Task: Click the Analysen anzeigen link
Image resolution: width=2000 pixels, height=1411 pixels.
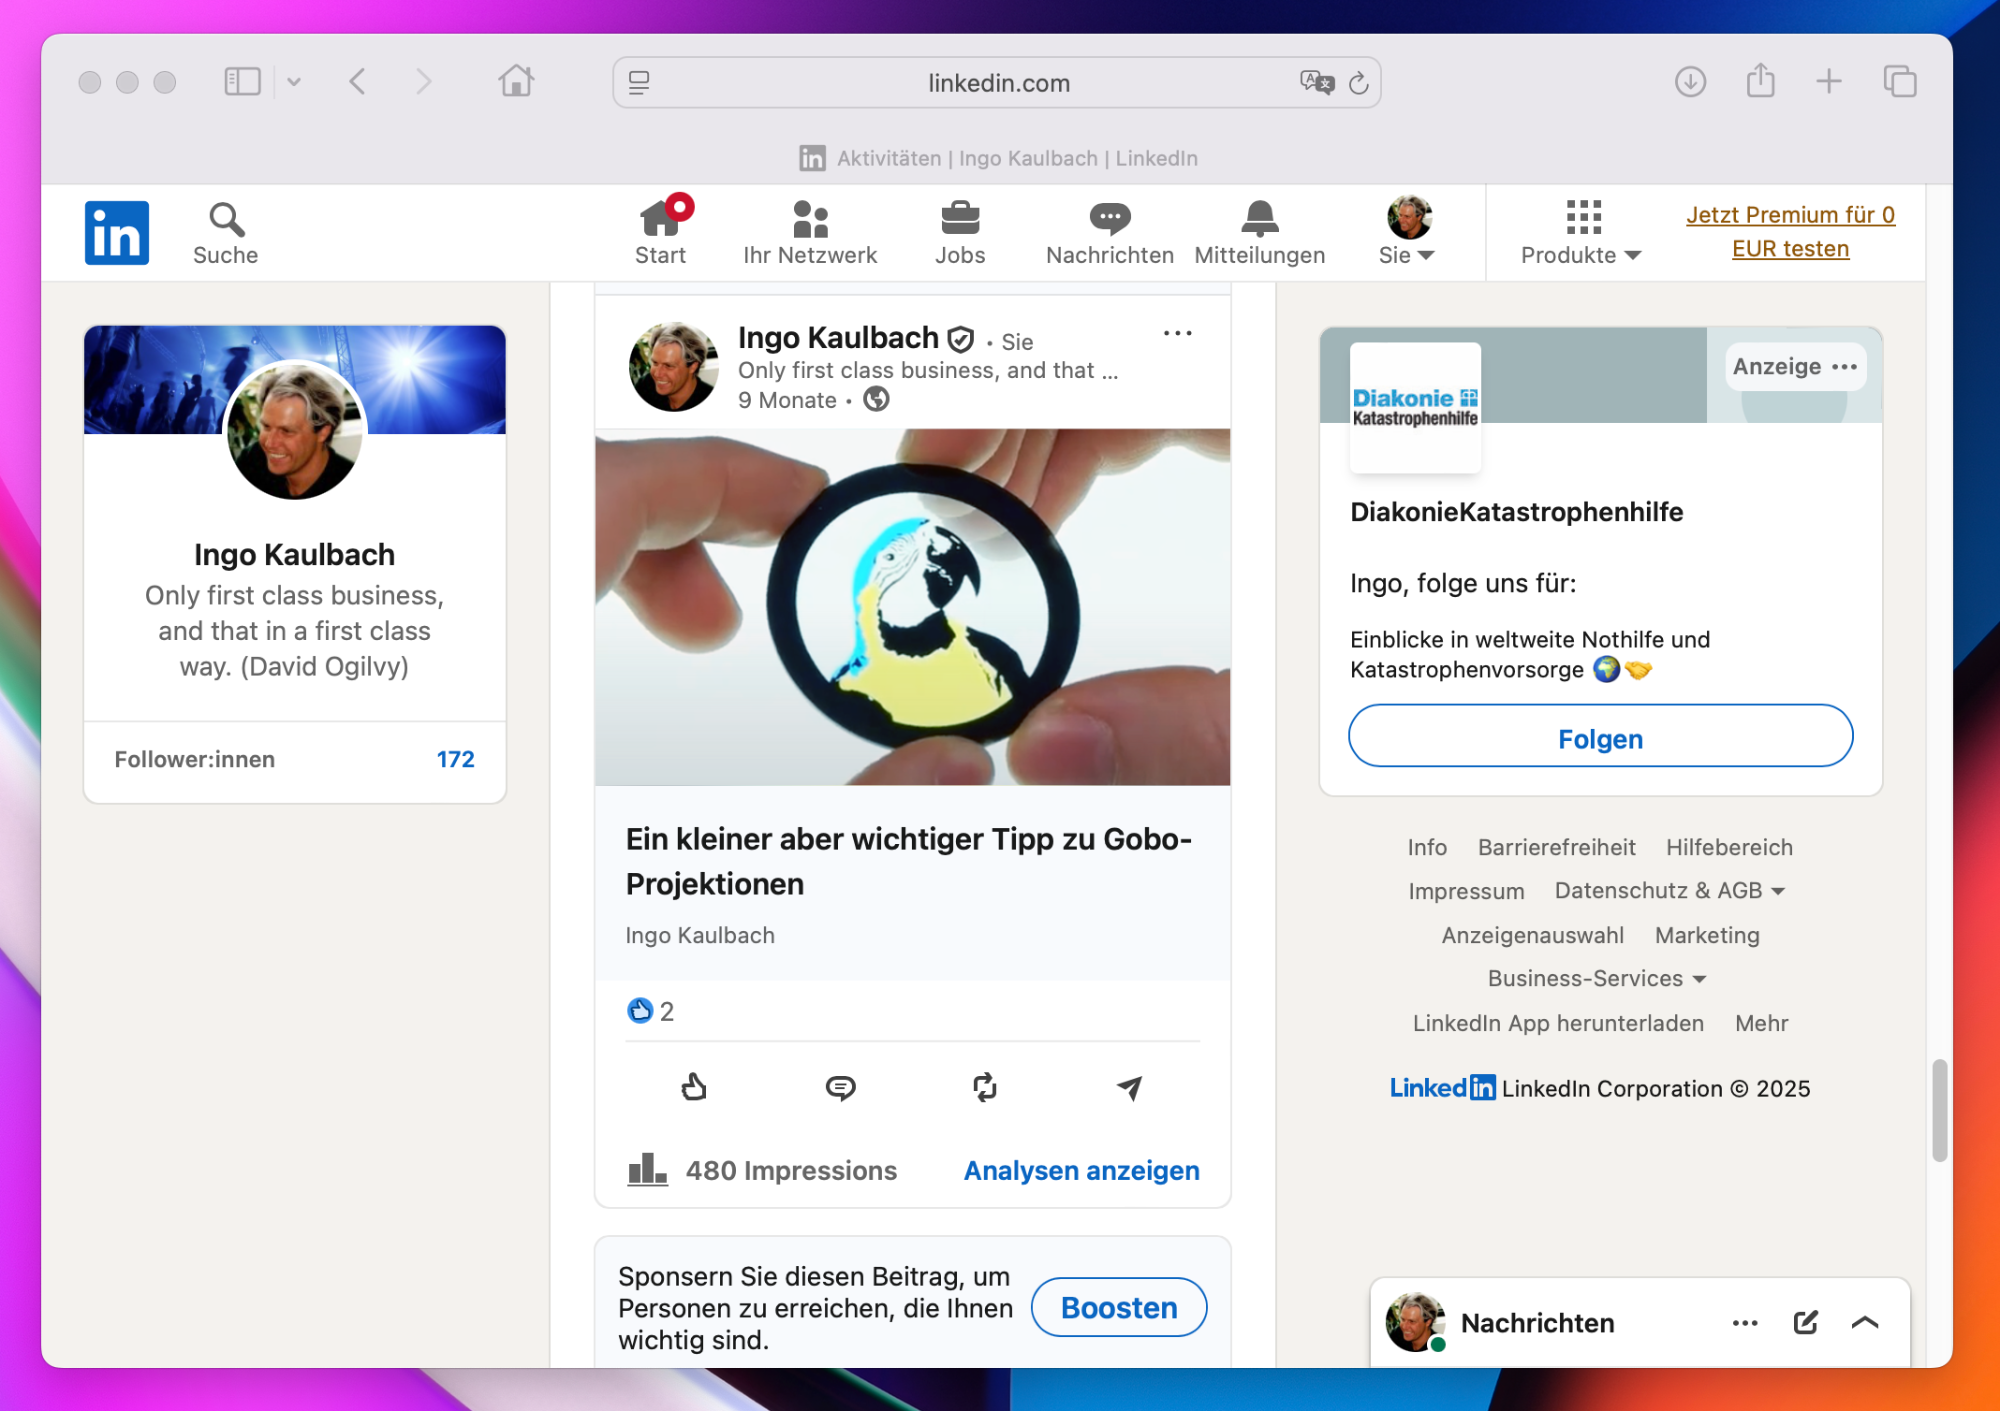Action: click(1081, 1171)
